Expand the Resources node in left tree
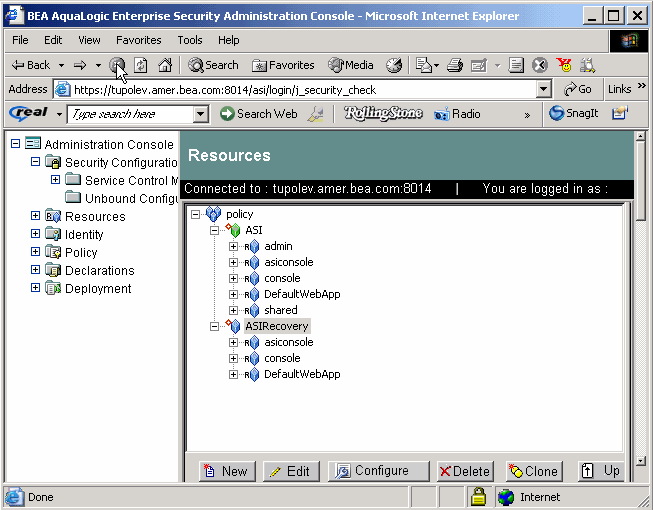The height and width of the screenshot is (510, 653). coord(35,216)
